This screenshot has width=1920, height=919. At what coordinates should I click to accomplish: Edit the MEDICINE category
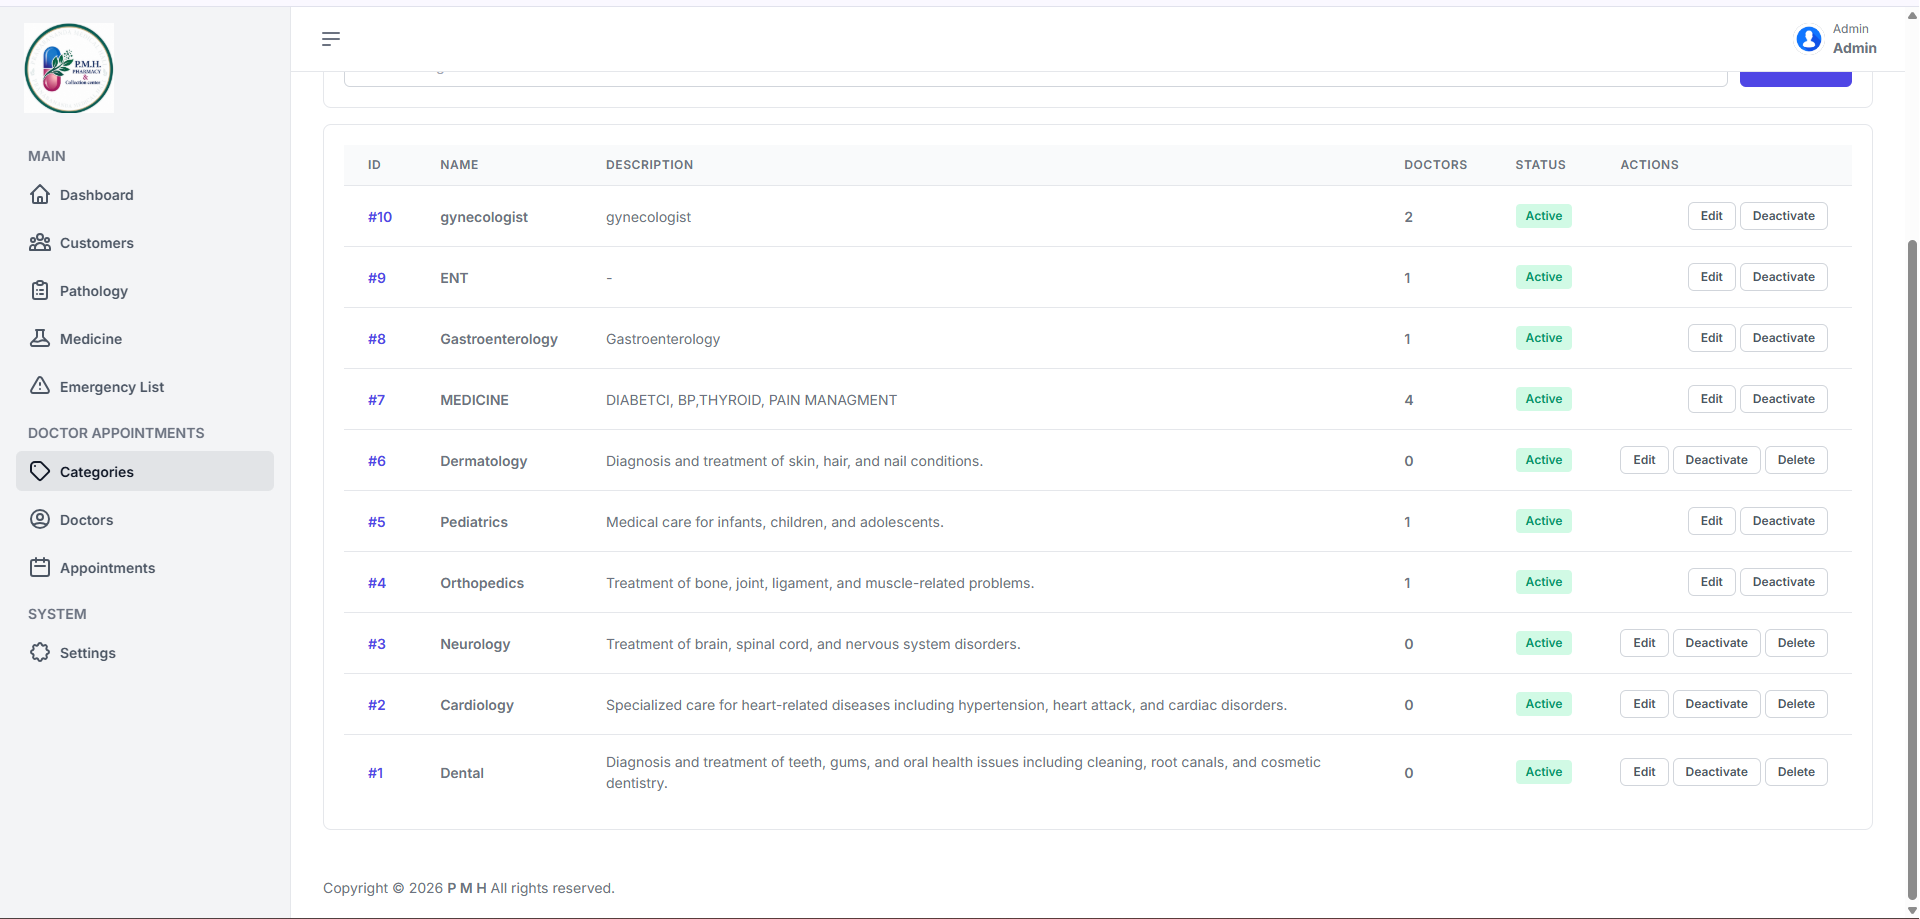[x=1711, y=399]
